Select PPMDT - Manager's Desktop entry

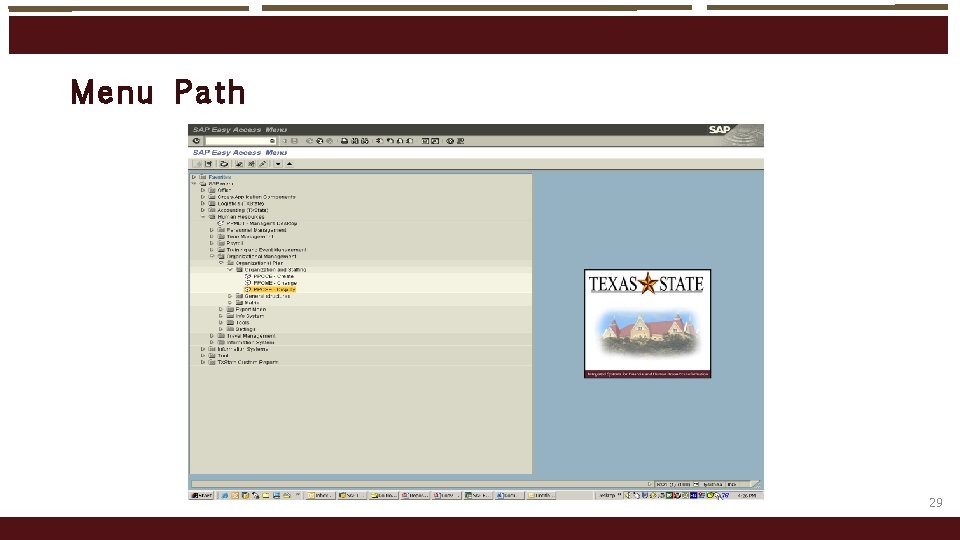click(x=262, y=223)
